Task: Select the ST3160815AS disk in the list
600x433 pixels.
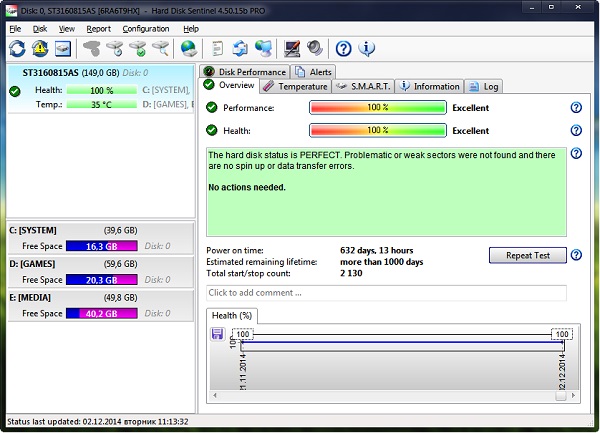Action: (101, 89)
